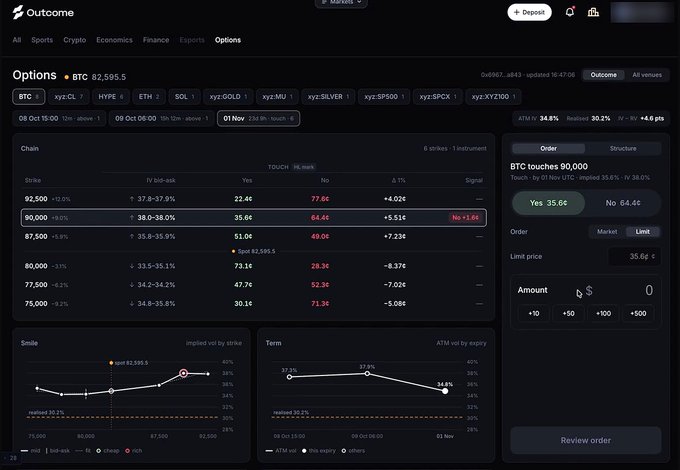
Task: Go to the Economics category tab
Action: tap(114, 40)
